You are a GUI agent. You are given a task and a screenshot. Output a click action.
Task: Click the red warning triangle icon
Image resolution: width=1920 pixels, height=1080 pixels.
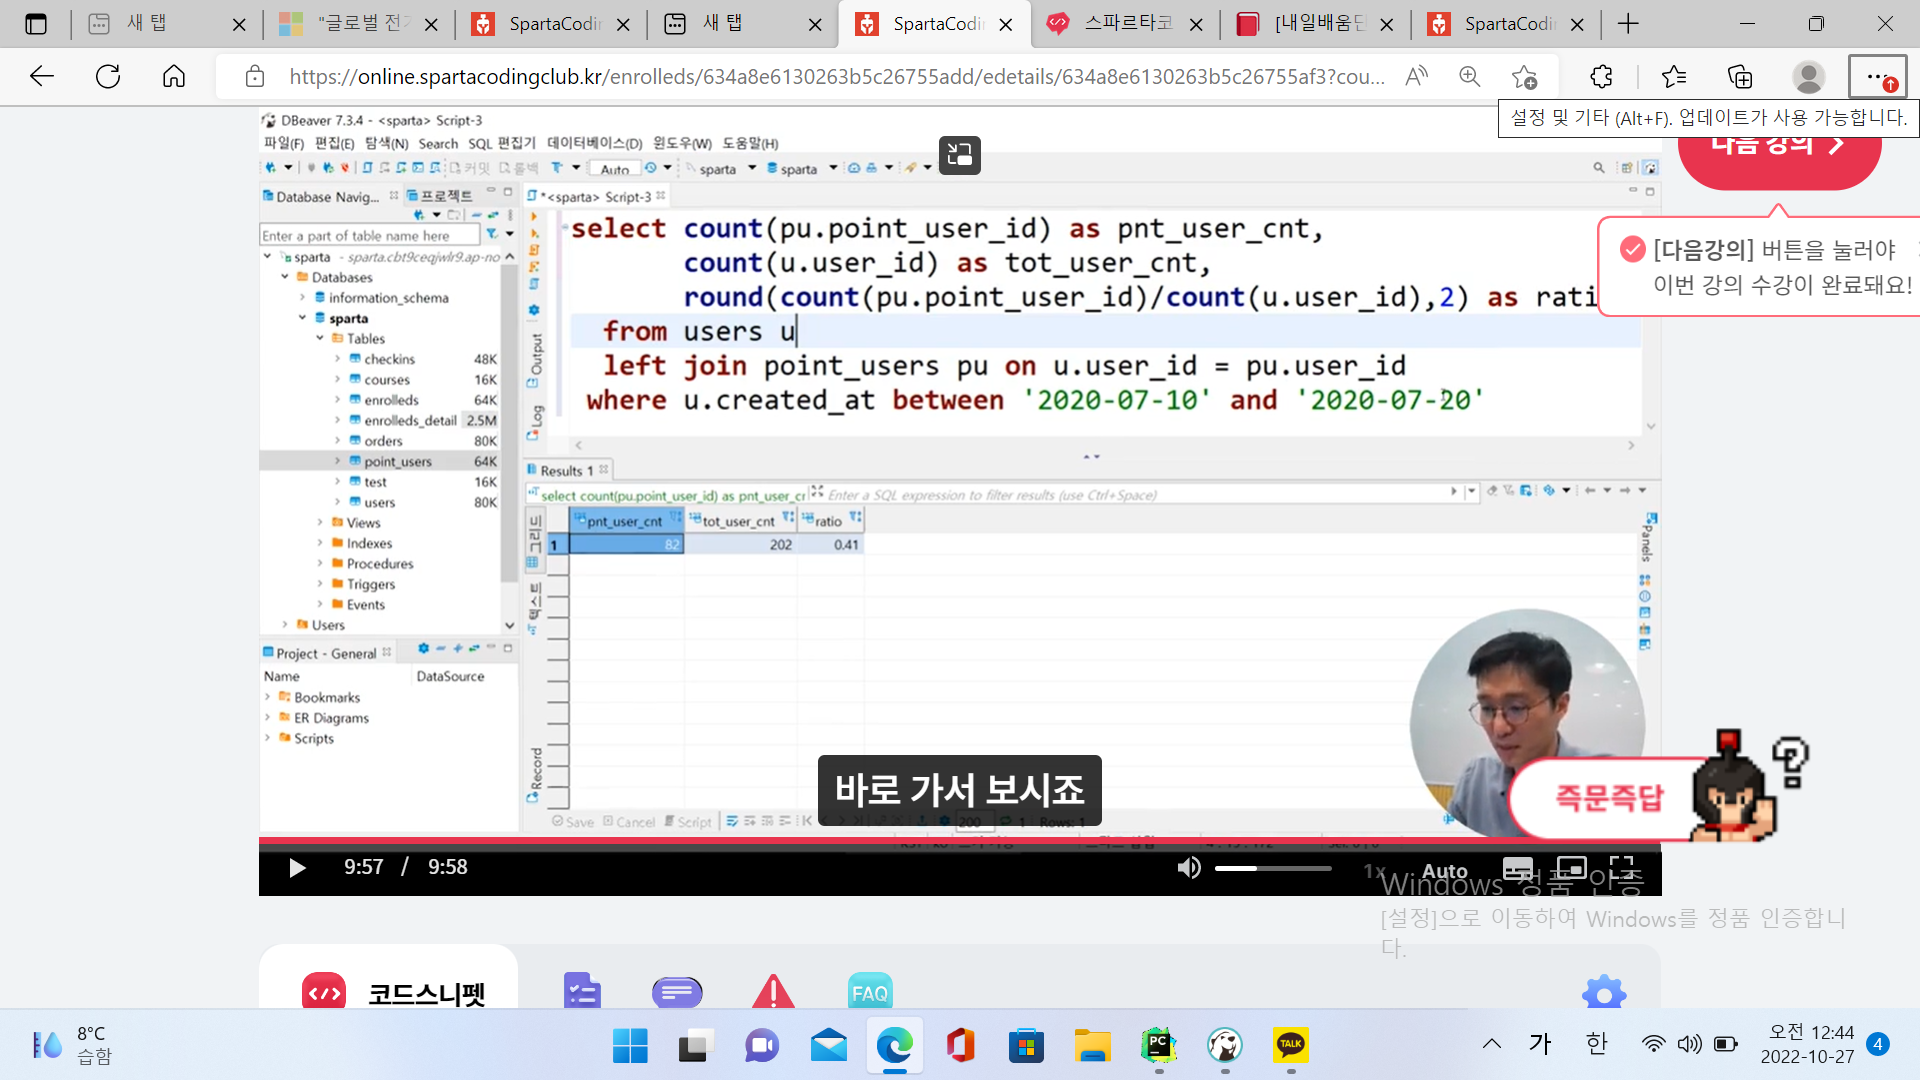coord(773,991)
